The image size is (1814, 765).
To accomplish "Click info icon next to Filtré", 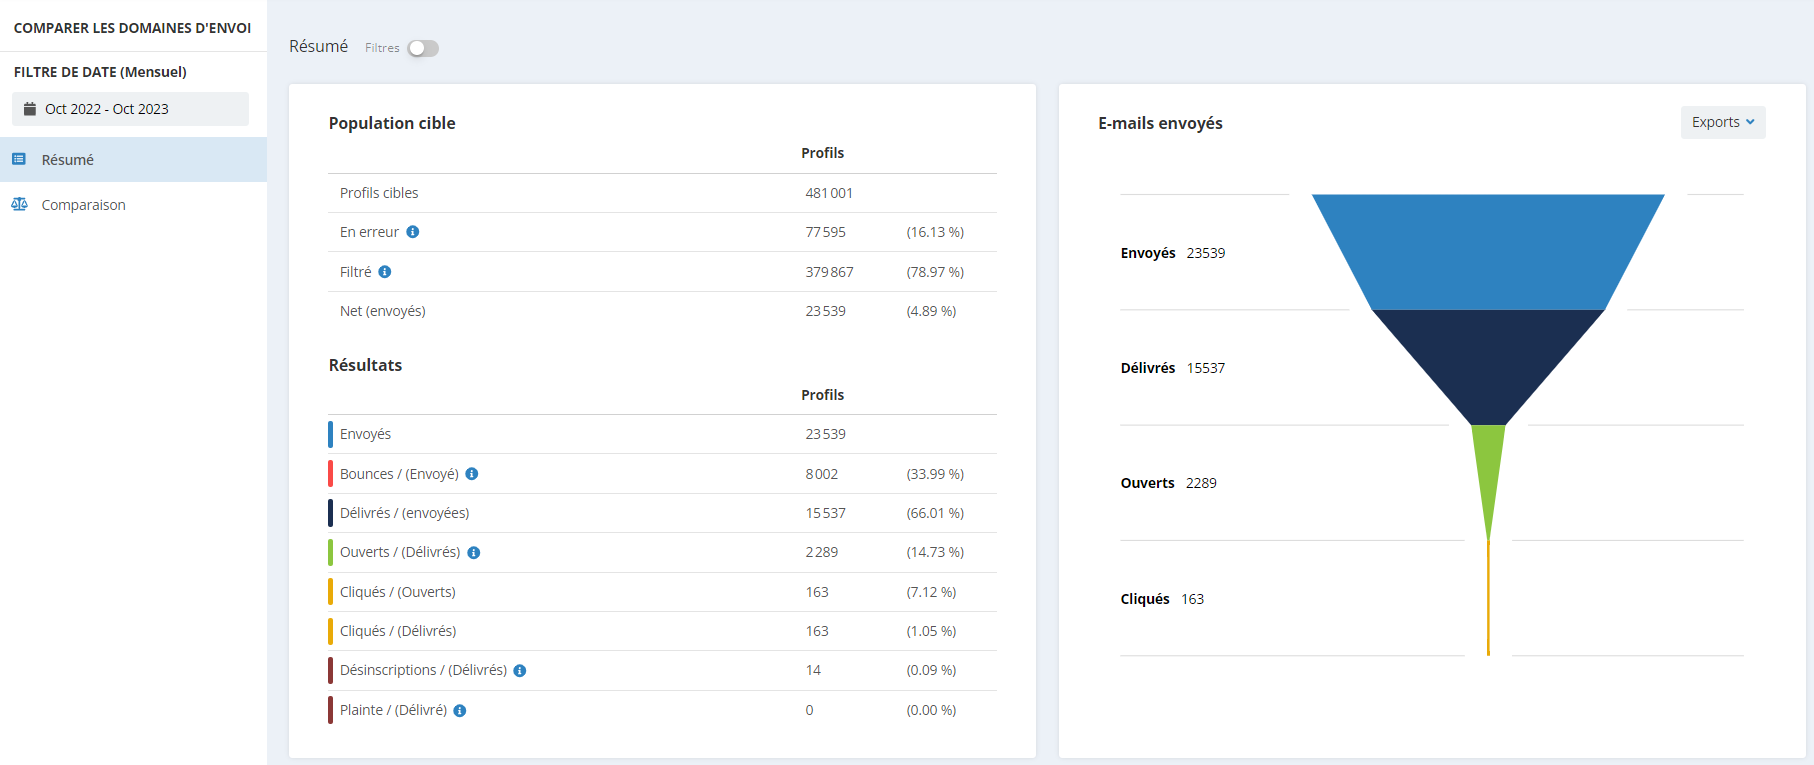I will coord(385,272).
